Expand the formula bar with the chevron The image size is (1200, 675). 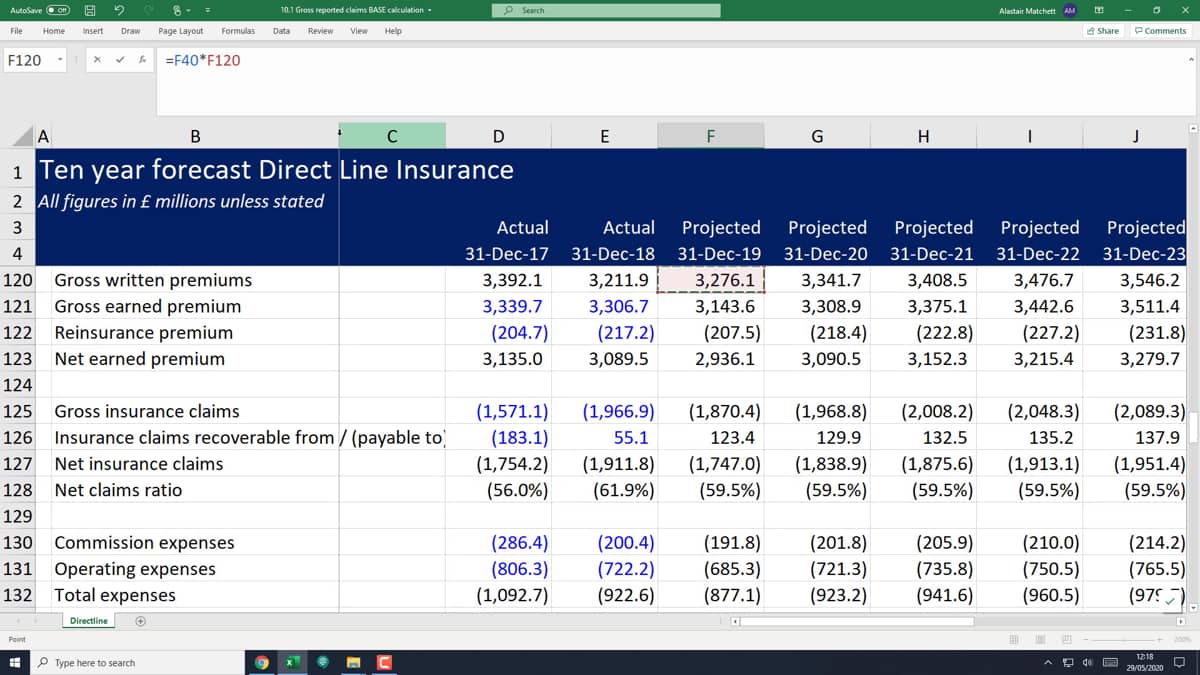coord(1190,60)
